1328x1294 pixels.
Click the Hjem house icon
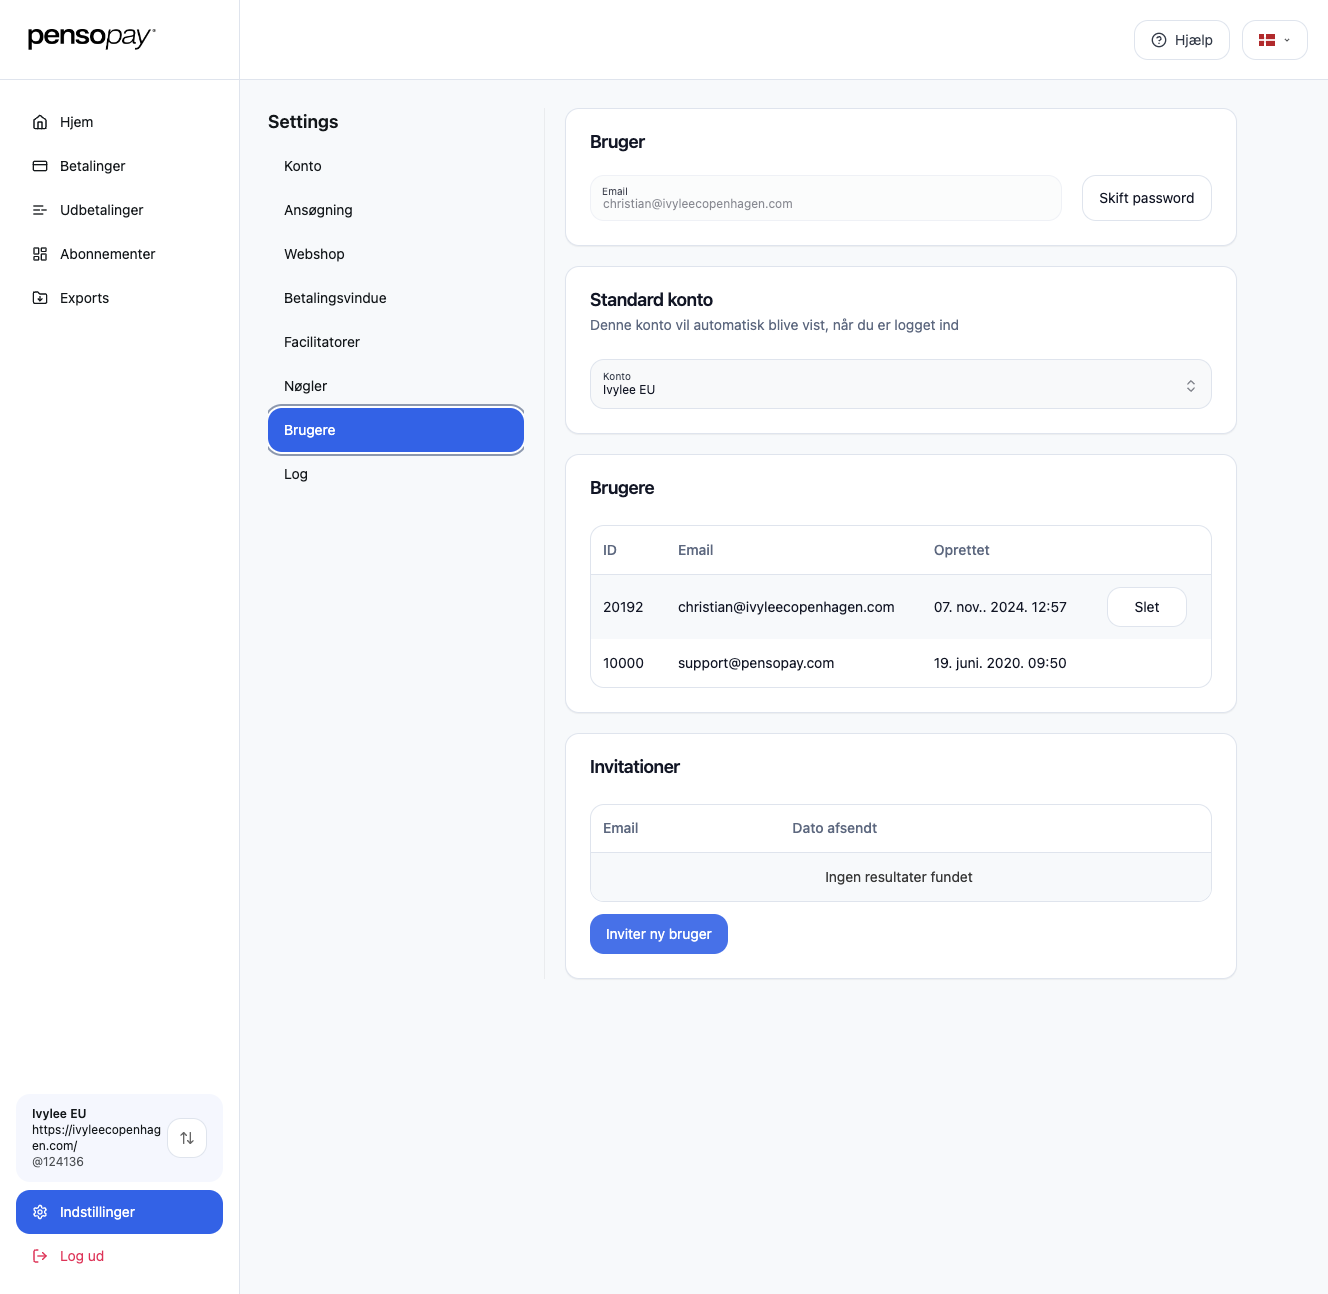coord(40,122)
